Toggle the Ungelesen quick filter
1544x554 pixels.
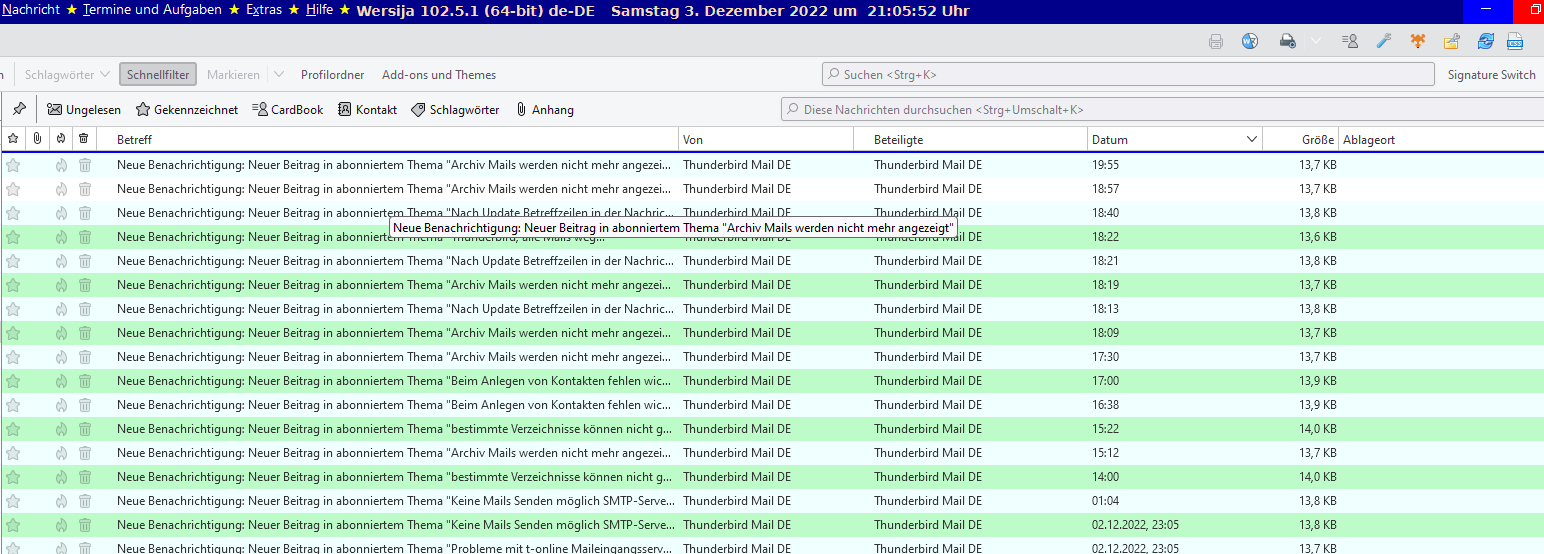tap(84, 110)
